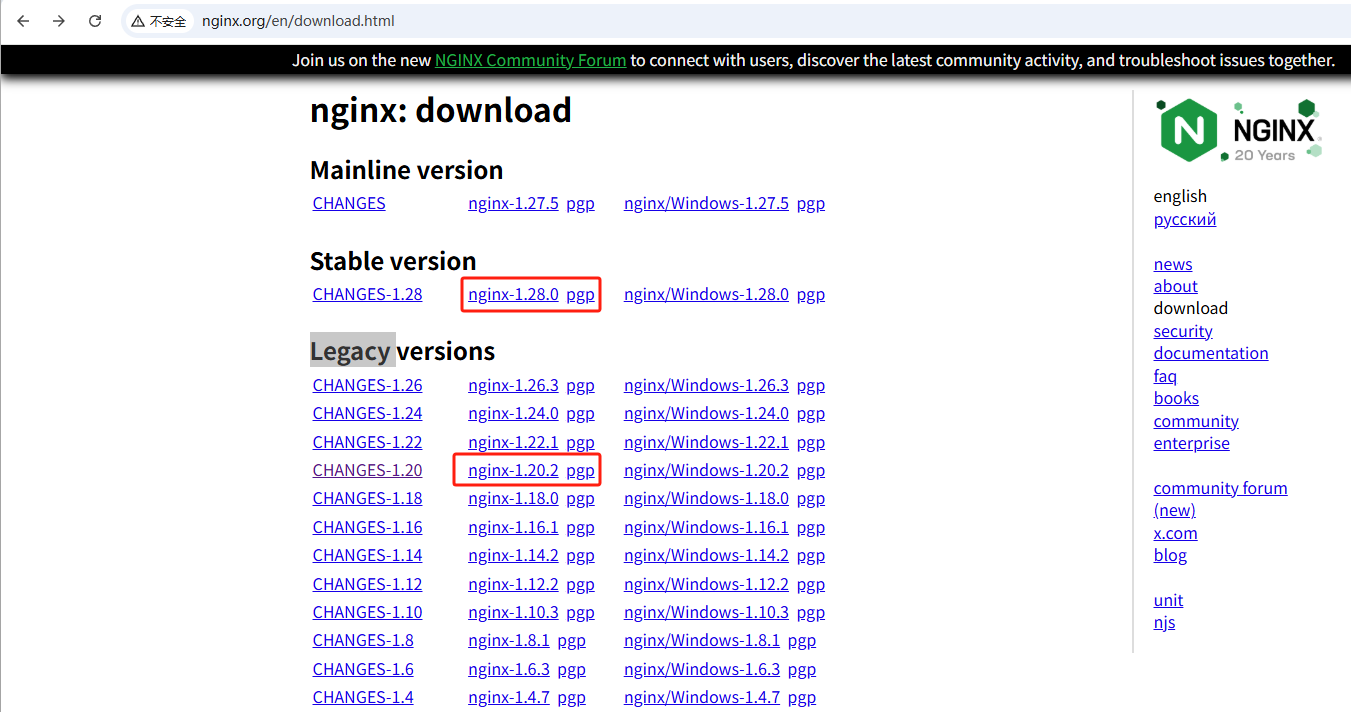Image resolution: width=1351 pixels, height=712 pixels.
Task: Open pgp signature for nginx-1.20.2
Action: coord(580,471)
